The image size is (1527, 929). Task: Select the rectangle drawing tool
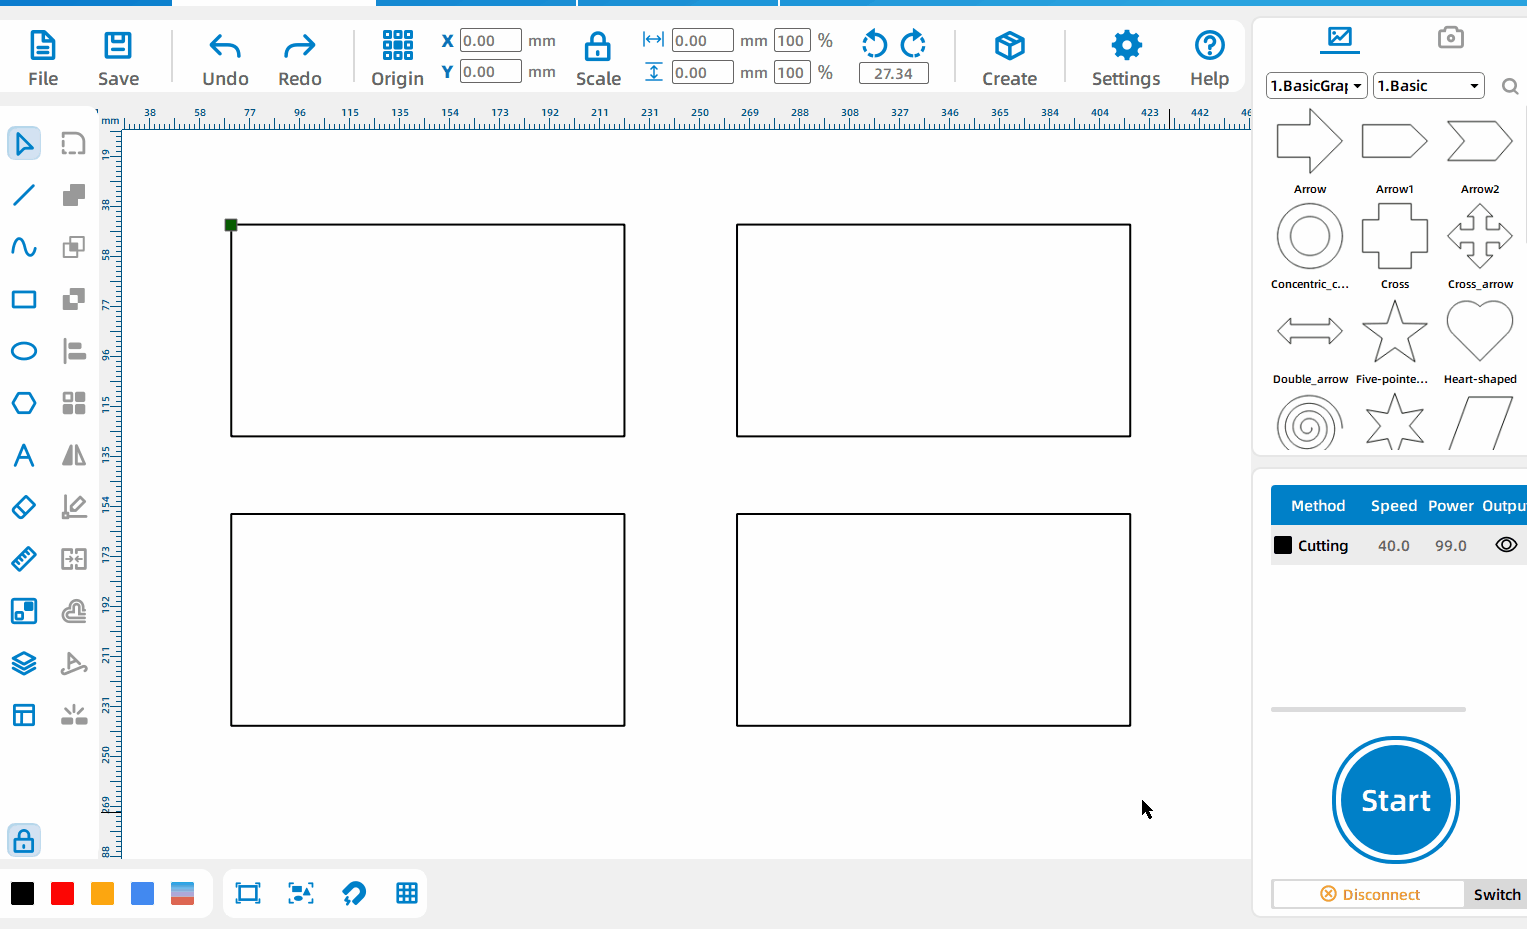pos(24,299)
